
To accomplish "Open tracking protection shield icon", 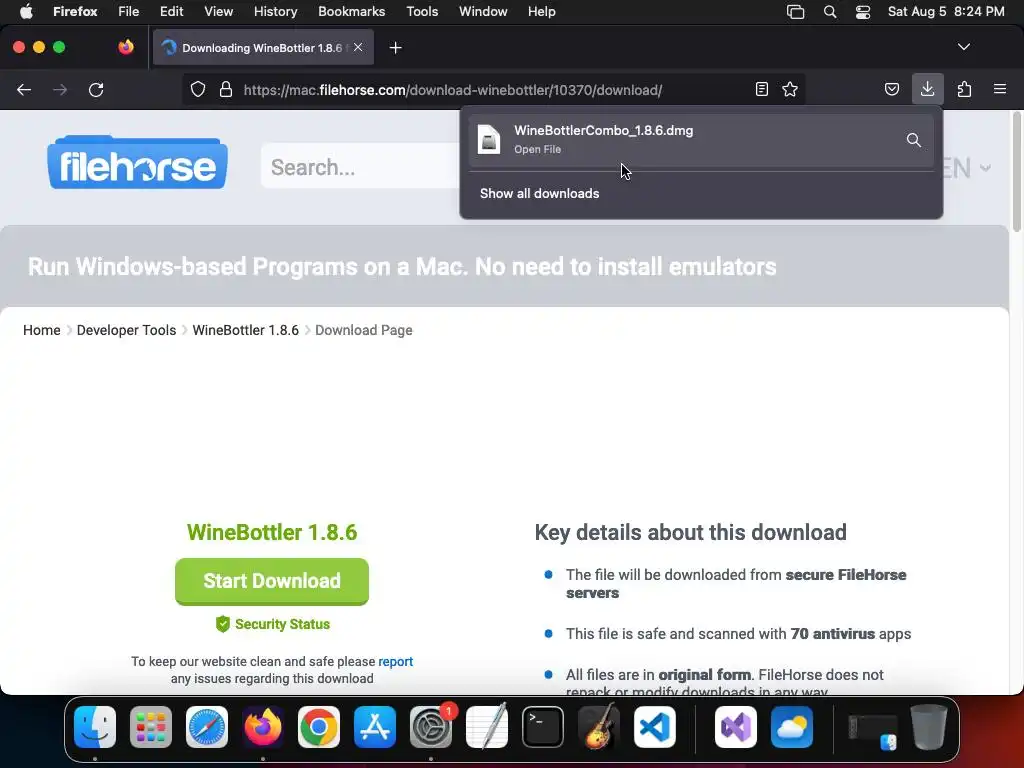I will (x=198, y=89).
